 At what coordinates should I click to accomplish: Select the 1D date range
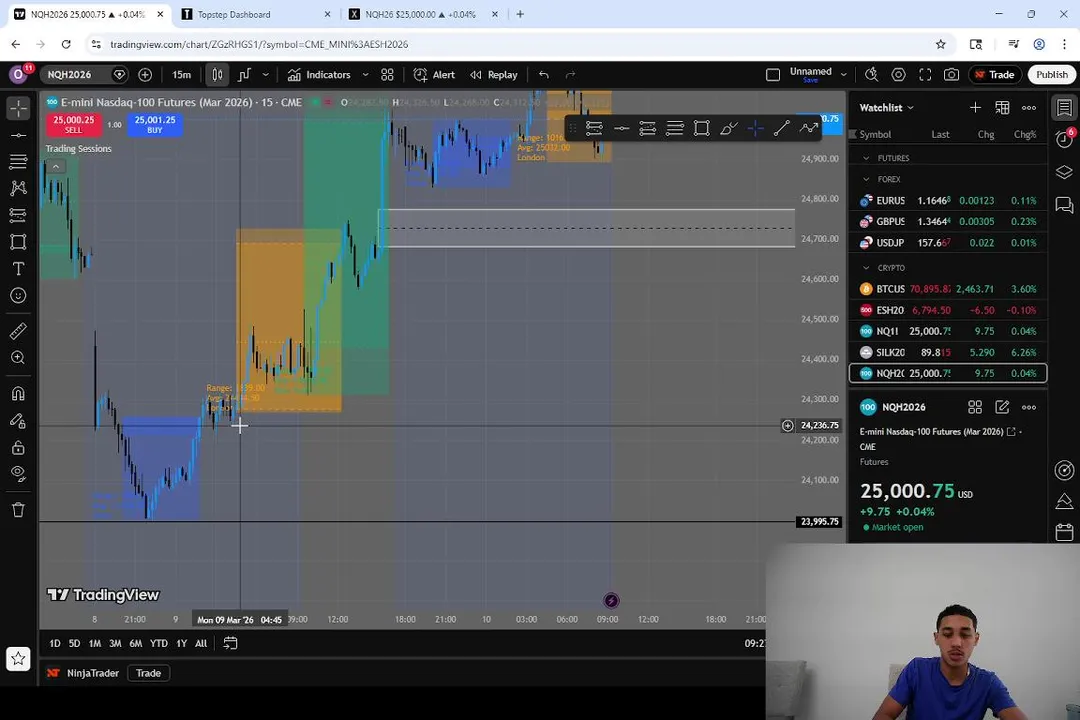coord(54,643)
